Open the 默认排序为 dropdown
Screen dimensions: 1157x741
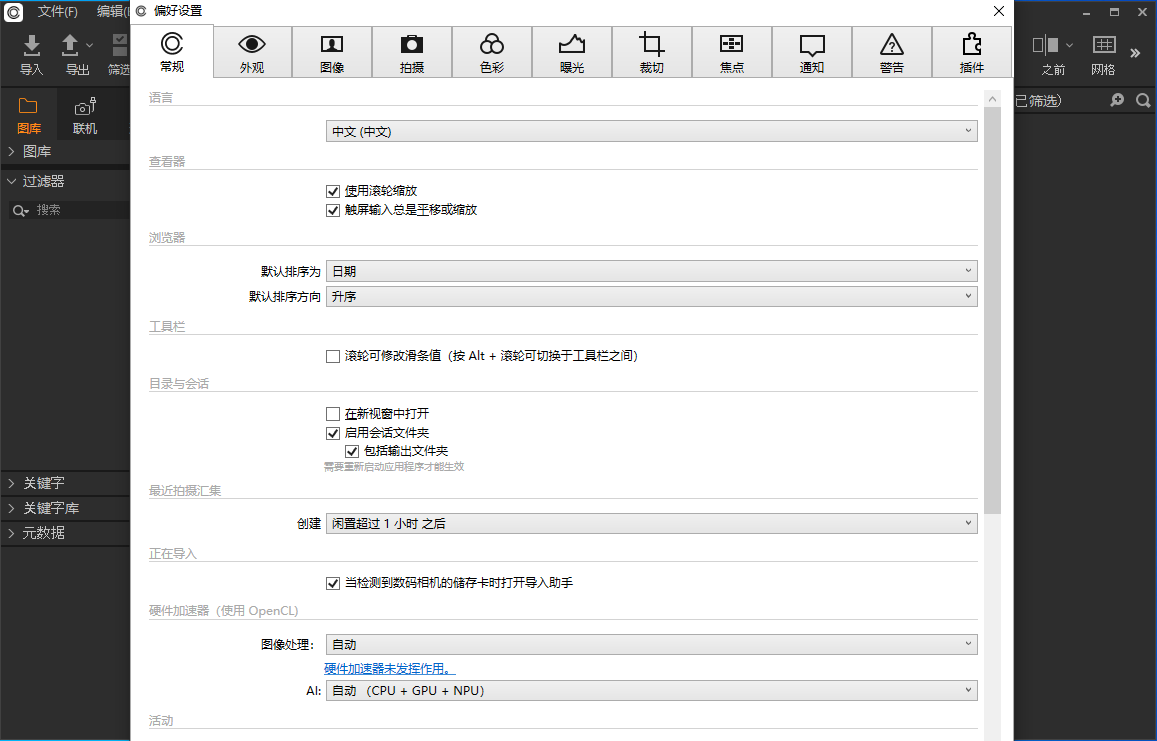click(x=651, y=270)
